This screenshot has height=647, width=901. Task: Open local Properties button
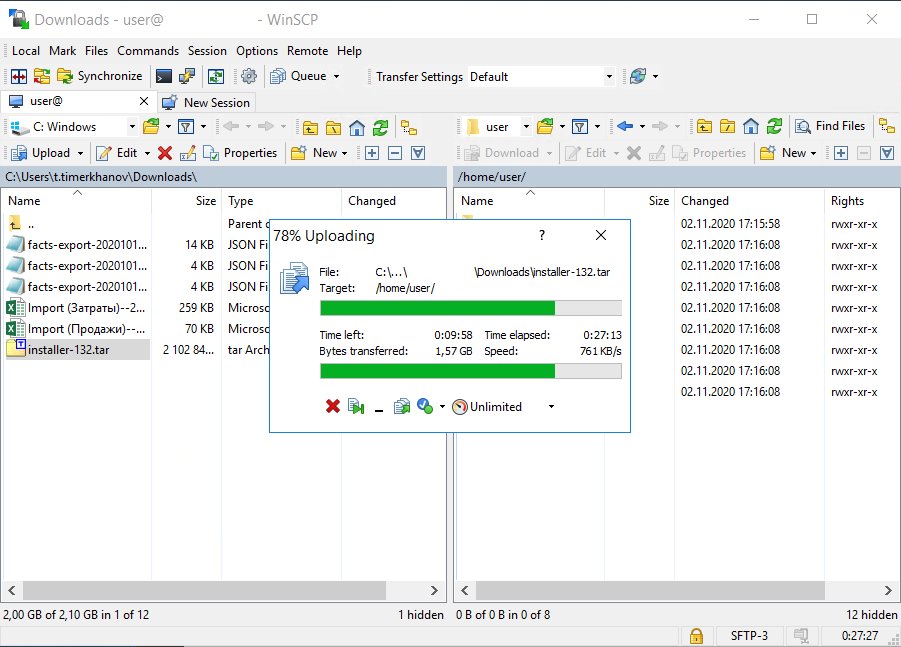[x=240, y=153]
